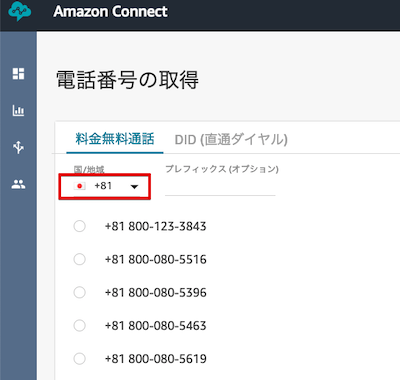400x380 pixels.
Task: Click the 電話番号の取得 page heading
Action: tap(127, 80)
